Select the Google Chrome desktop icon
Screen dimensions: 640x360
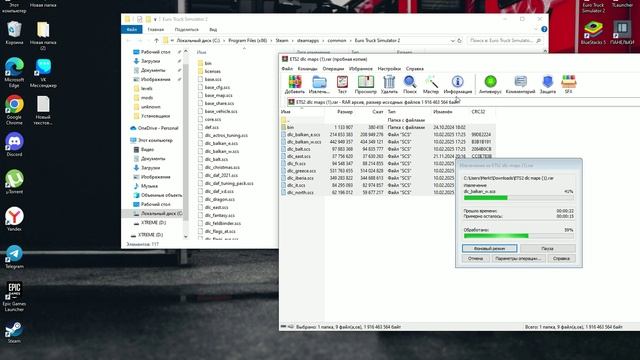(x=14, y=110)
